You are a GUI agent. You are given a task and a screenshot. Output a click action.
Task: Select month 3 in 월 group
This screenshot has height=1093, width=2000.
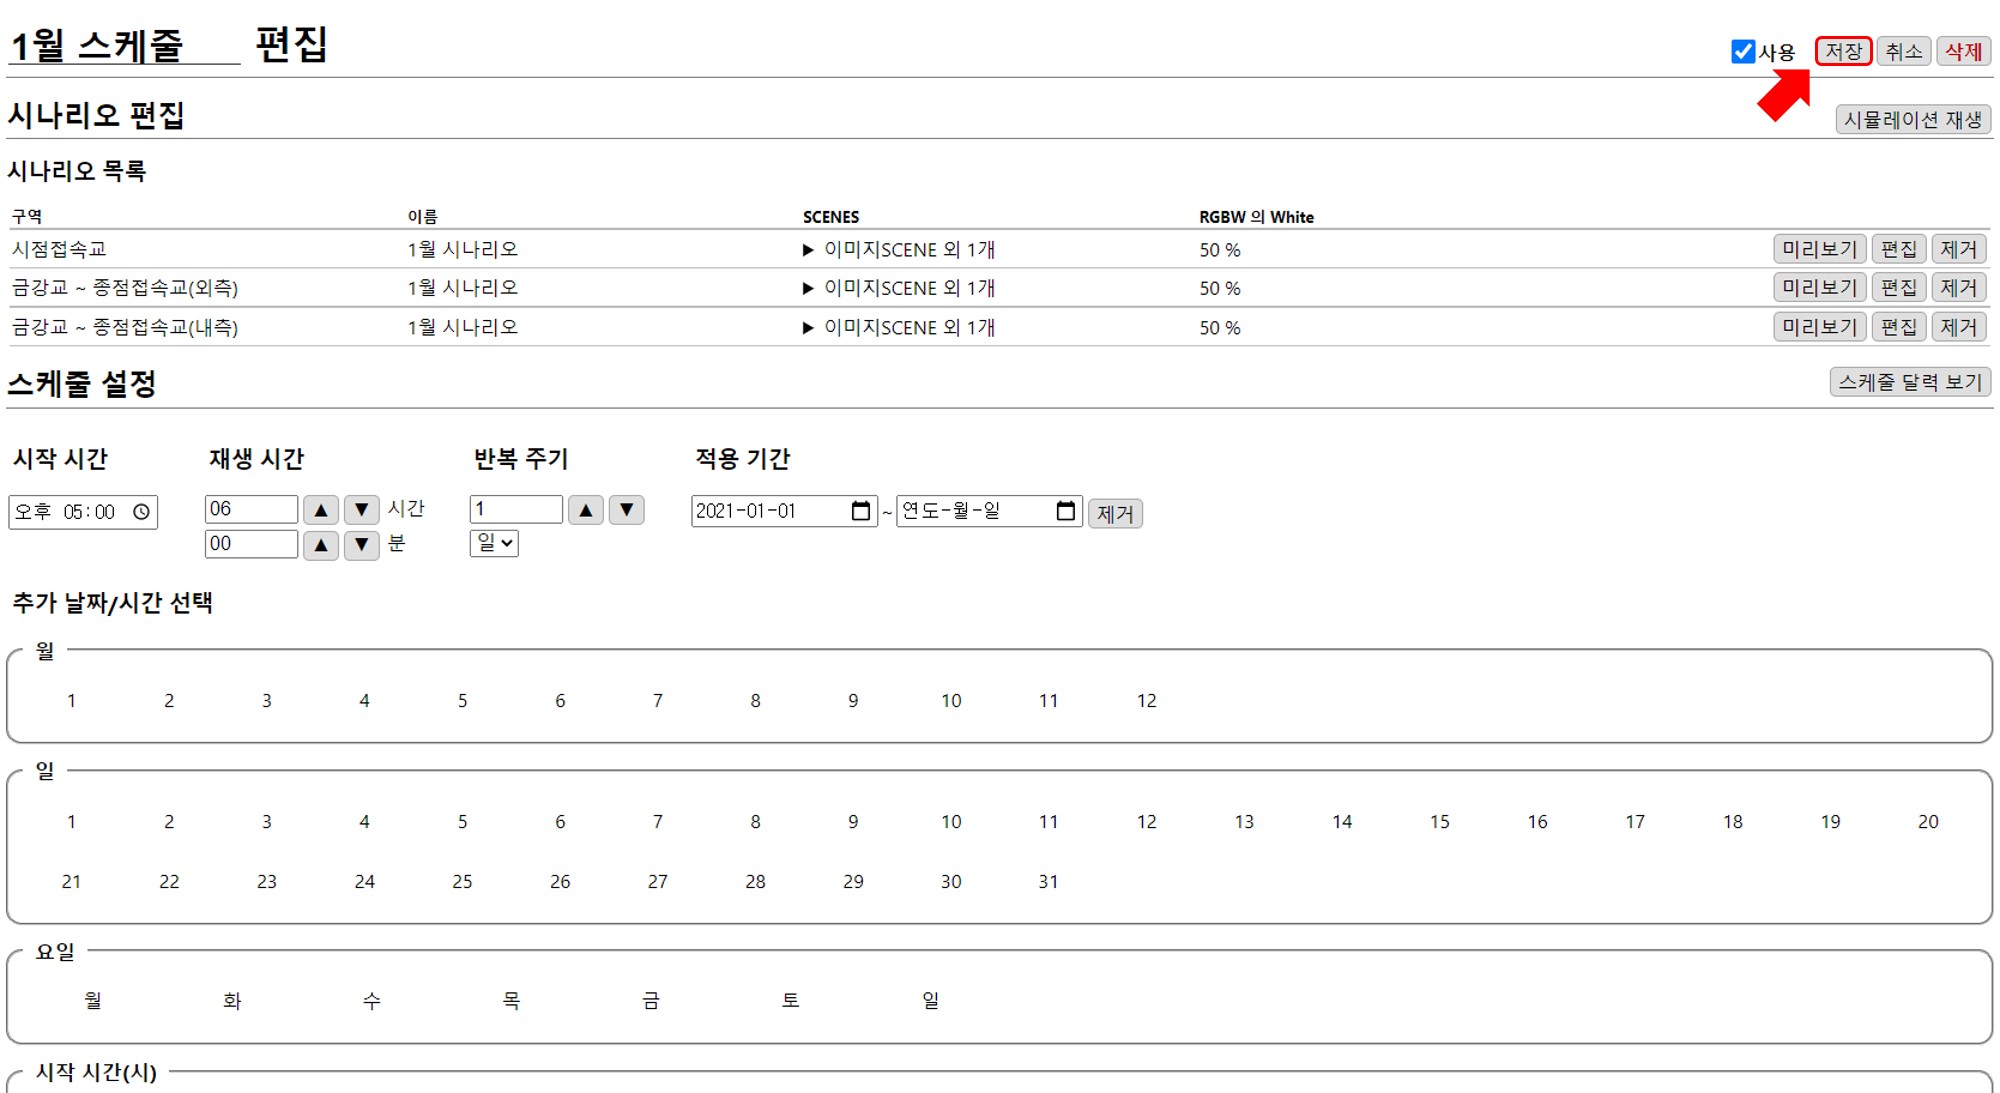pos(267,701)
